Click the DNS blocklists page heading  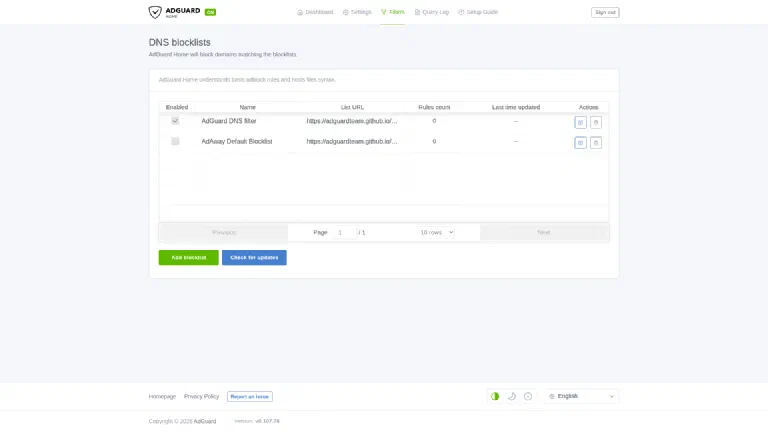(180, 43)
